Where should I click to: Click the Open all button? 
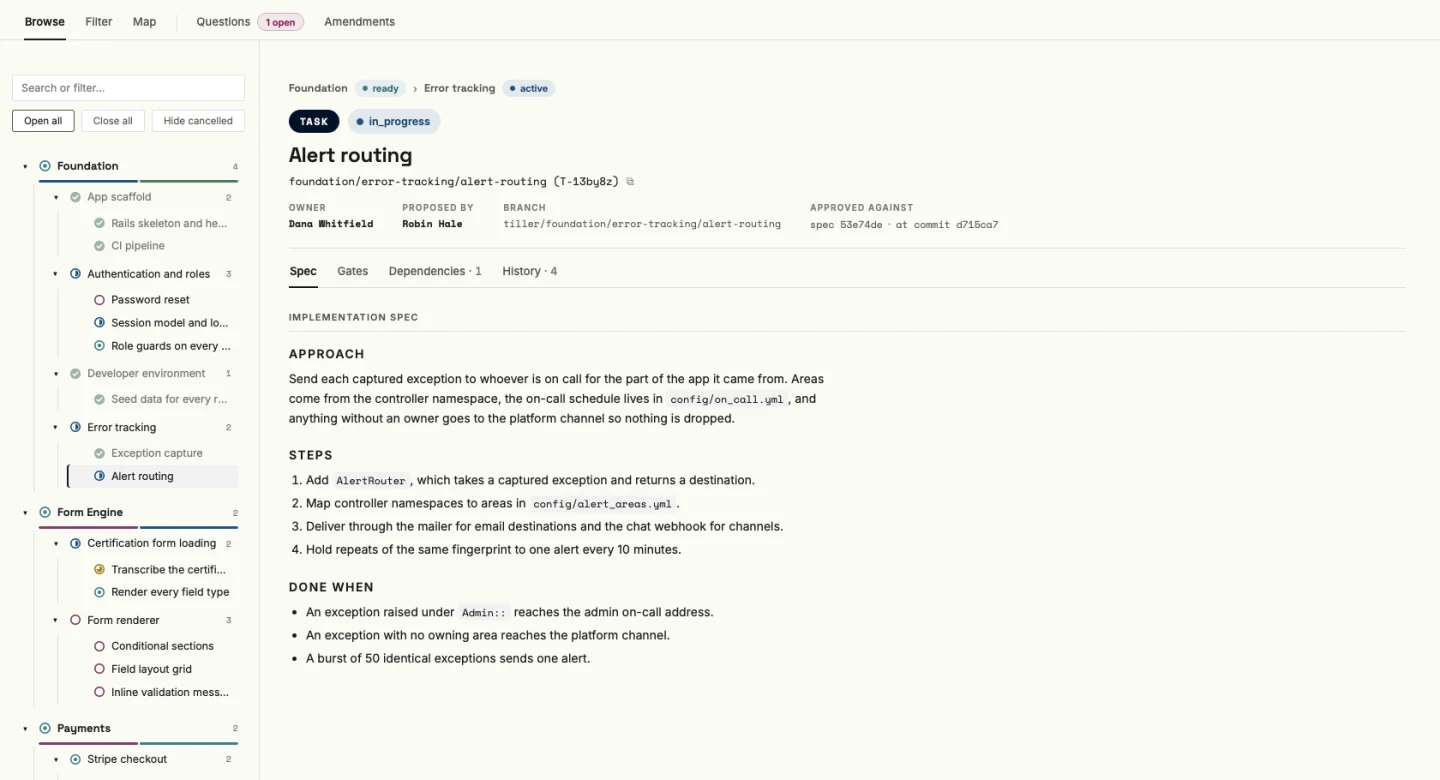43,121
